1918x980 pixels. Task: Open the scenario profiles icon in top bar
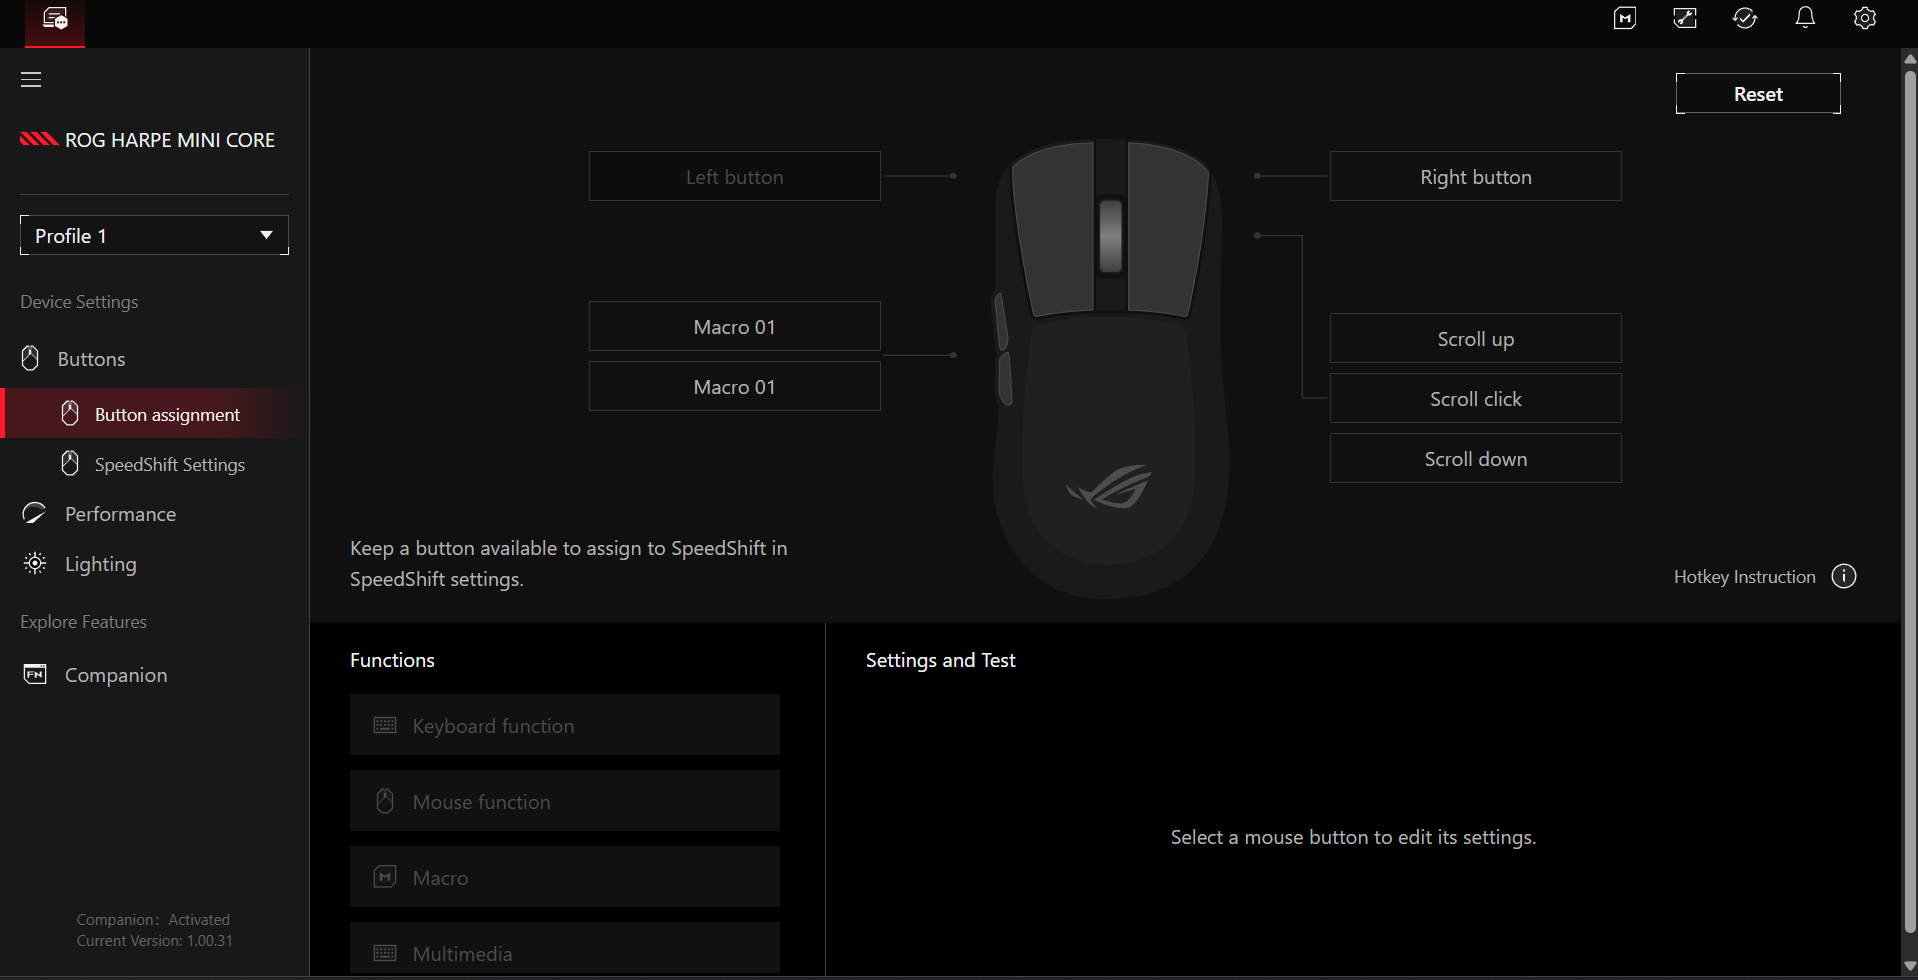pos(1685,18)
